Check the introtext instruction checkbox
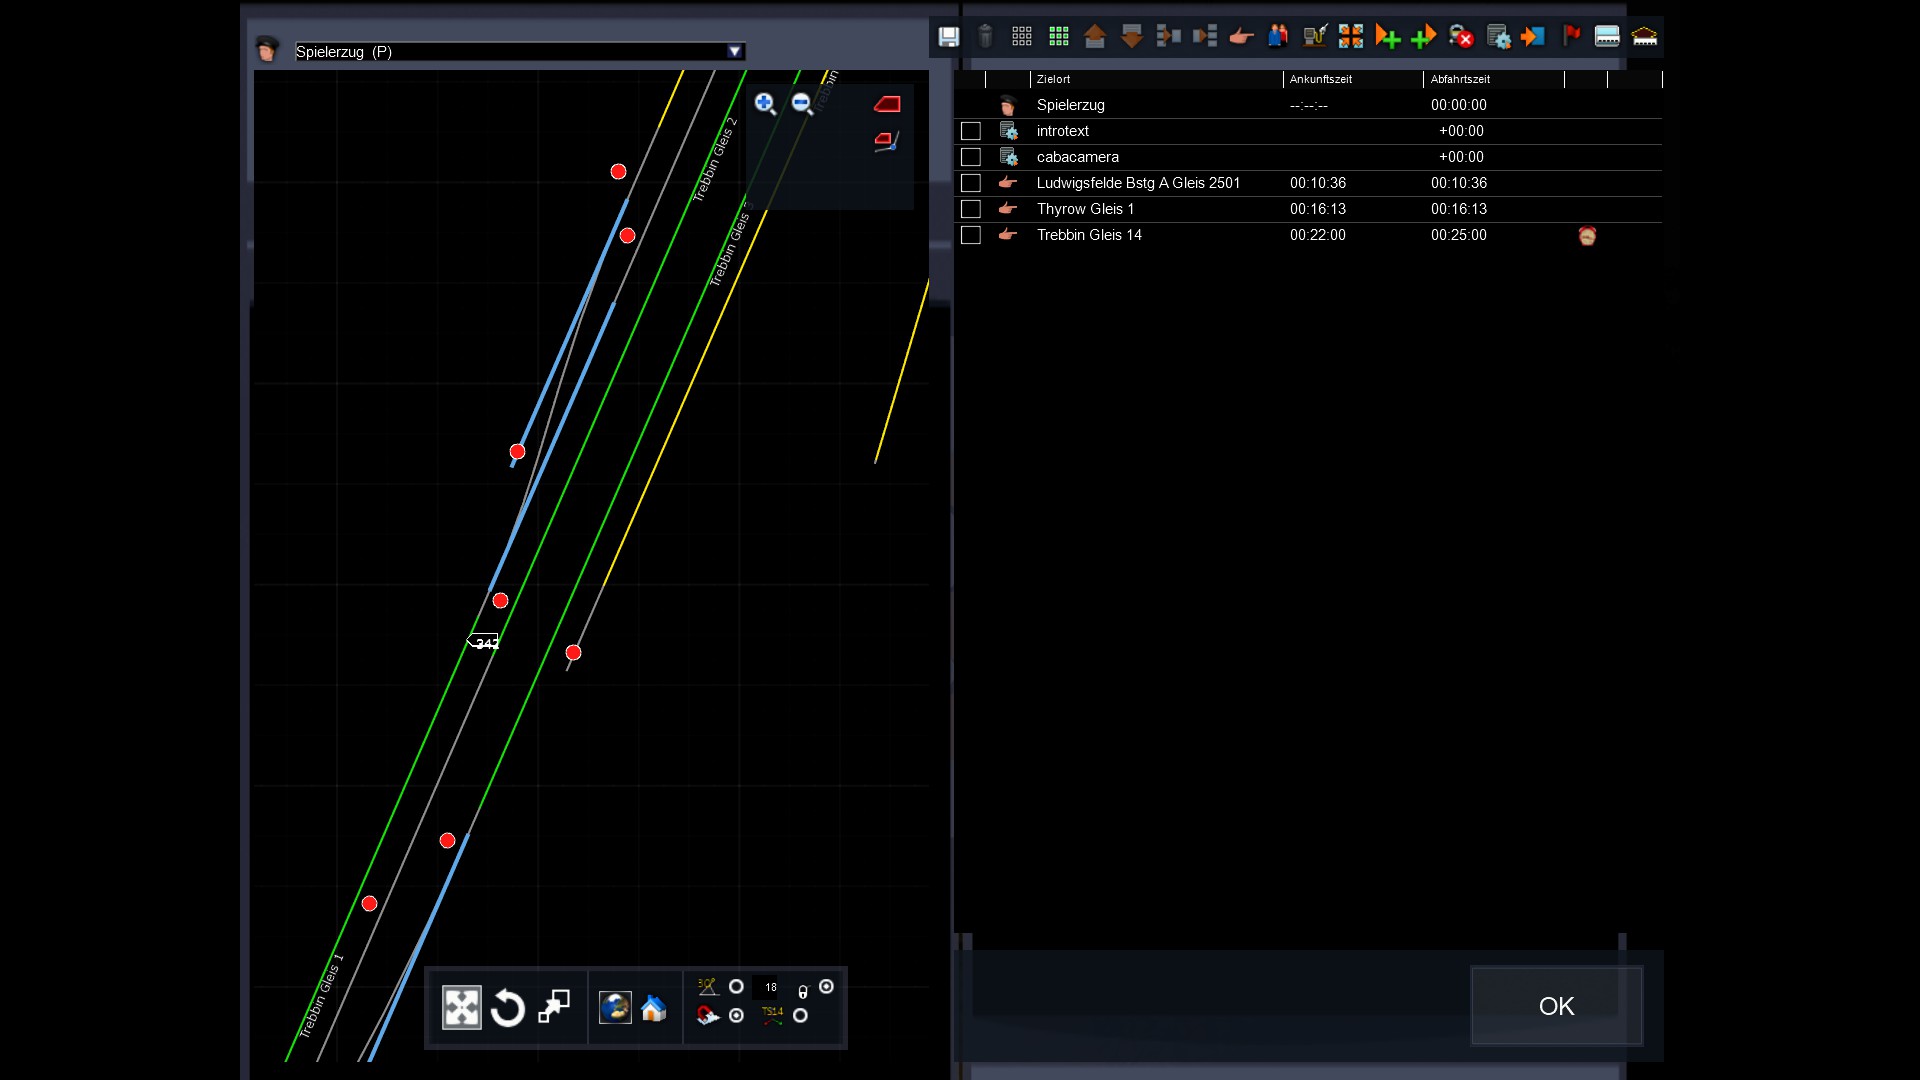 (x=970, y=131)
